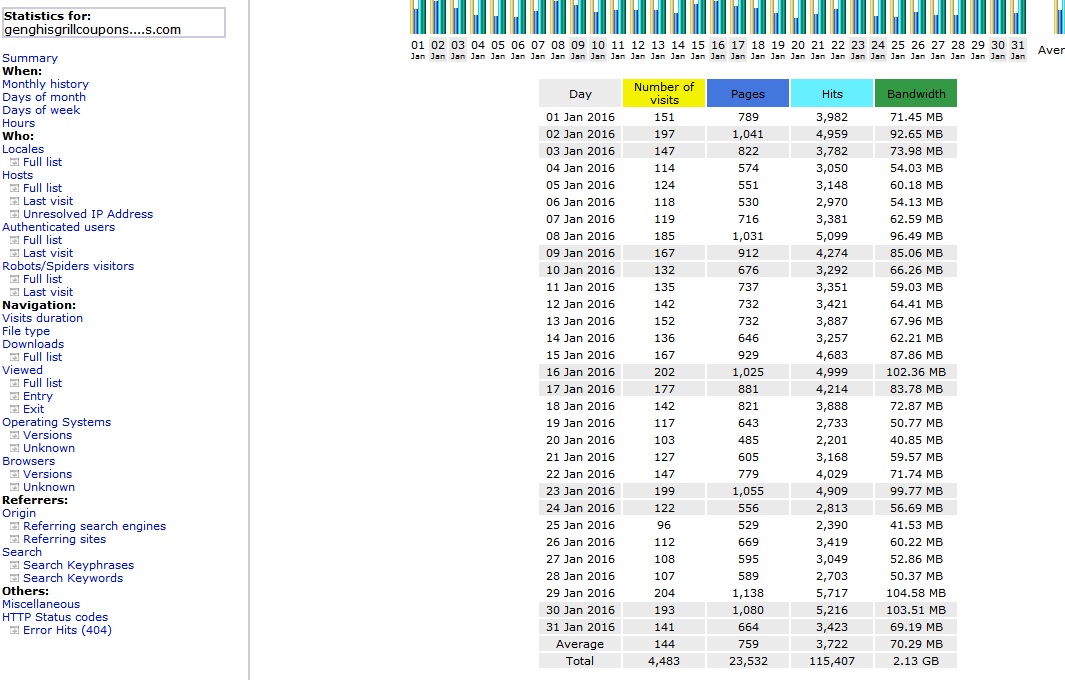This screenshot has height=680, width=1065.
Task: Click the icon beside Referring sites
Action: point(14,540)
